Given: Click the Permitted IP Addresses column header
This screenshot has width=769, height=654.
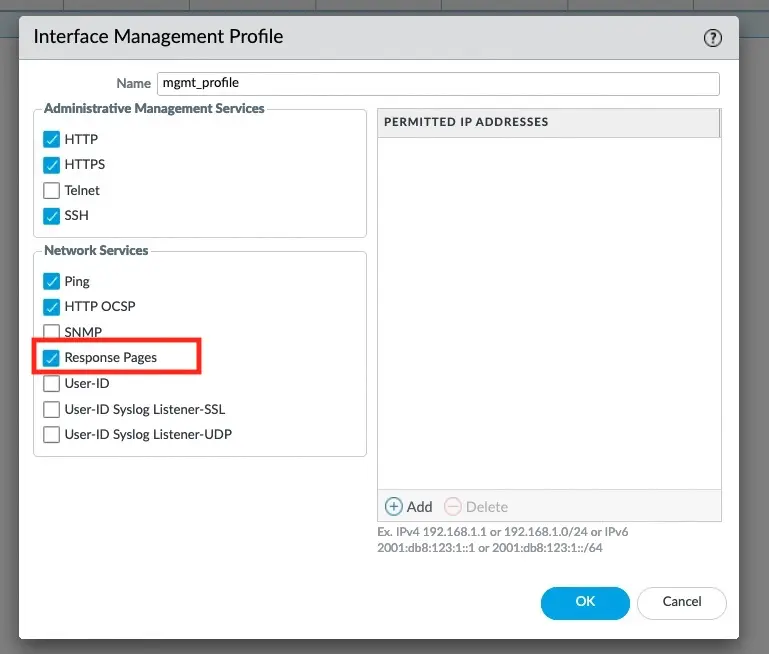Looking at the screenshot, I should point(548,122).
